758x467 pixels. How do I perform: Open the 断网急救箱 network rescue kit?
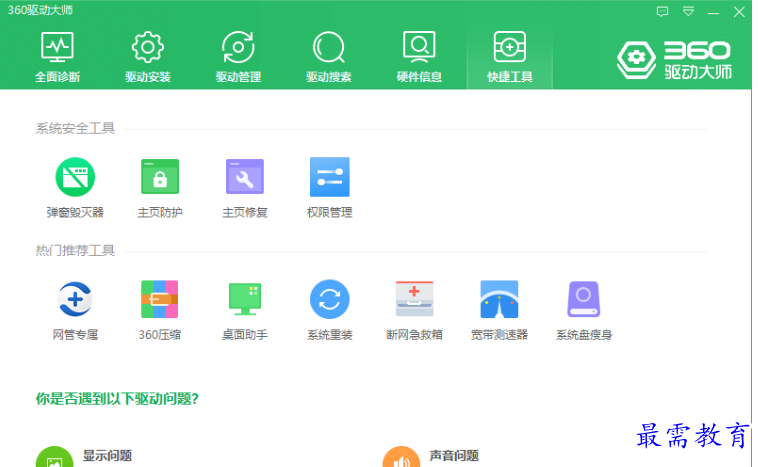[414, 310]
